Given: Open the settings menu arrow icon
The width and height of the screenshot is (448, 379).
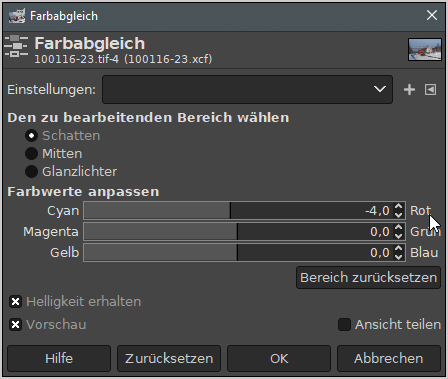Looking at the screenshot, I should pos(430,90).
